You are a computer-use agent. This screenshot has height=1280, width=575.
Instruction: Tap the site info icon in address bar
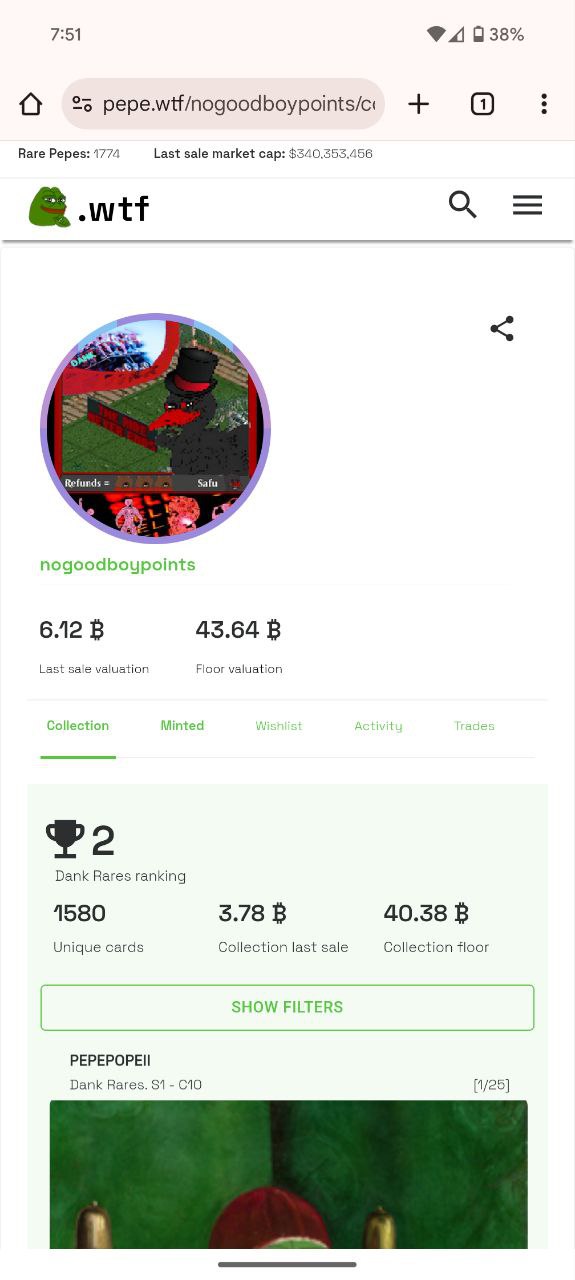pos(82,104)
